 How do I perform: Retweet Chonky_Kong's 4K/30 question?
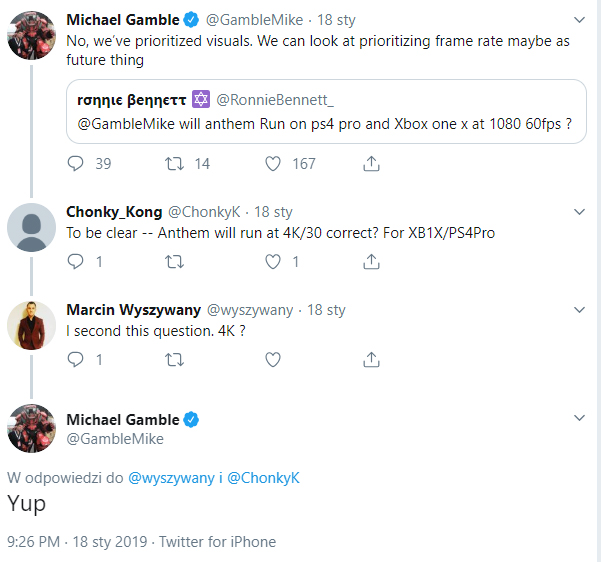tap(174, 262)
